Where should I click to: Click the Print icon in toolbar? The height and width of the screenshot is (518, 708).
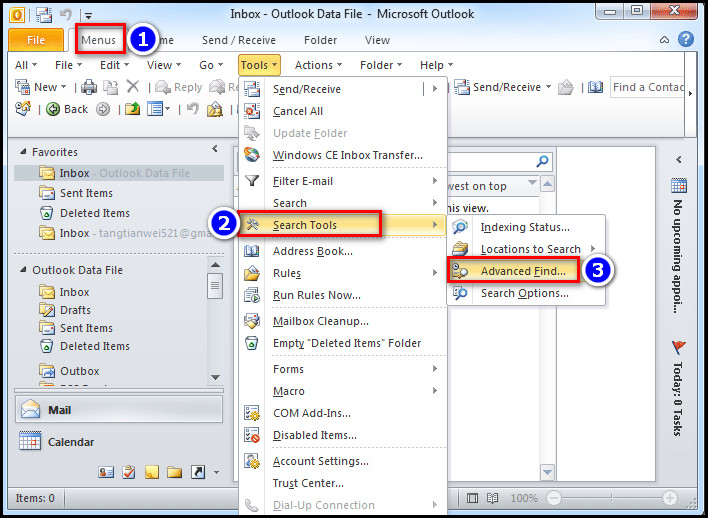(89, 87)
